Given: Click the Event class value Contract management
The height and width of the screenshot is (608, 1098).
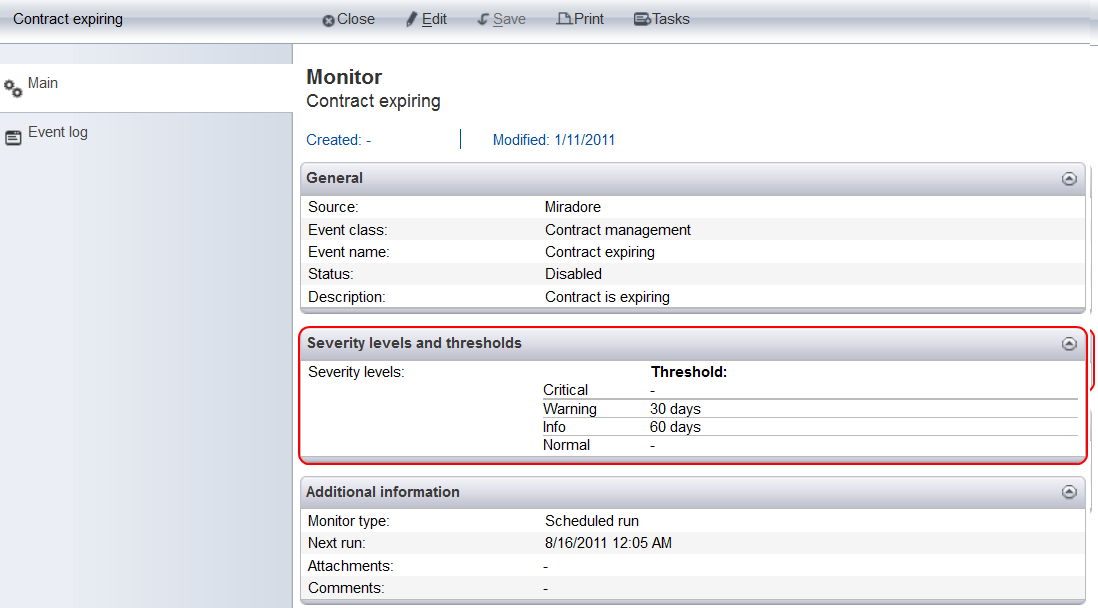Looking at the screenshot, I should 617,230.
